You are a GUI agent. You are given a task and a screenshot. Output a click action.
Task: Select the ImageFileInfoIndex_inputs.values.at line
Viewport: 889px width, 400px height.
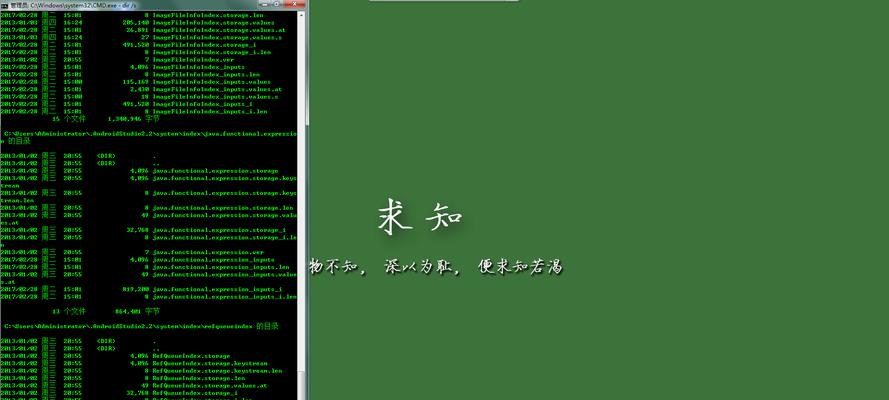pyautogui.click(x=141, y=89)
